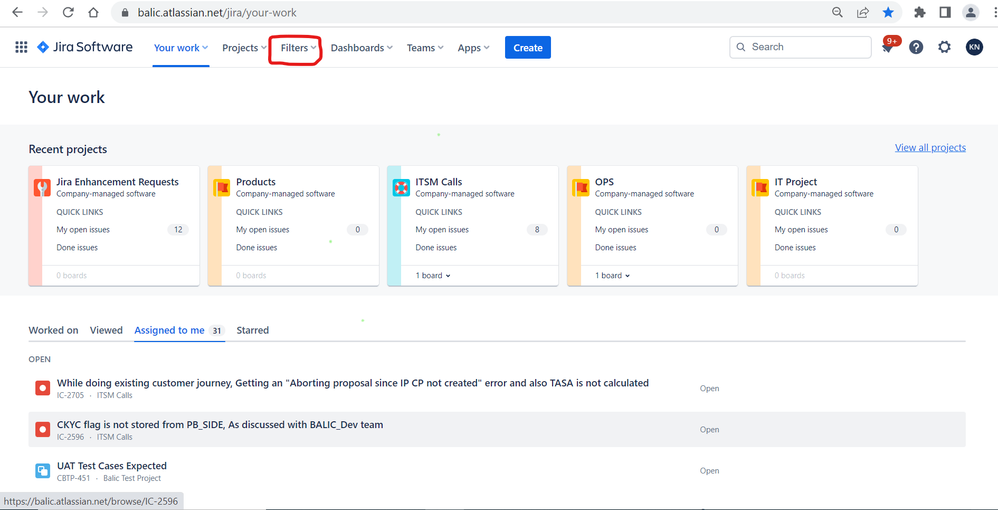Open View all projects link
The height and width of the screenshot is (510, 998).
930,148
